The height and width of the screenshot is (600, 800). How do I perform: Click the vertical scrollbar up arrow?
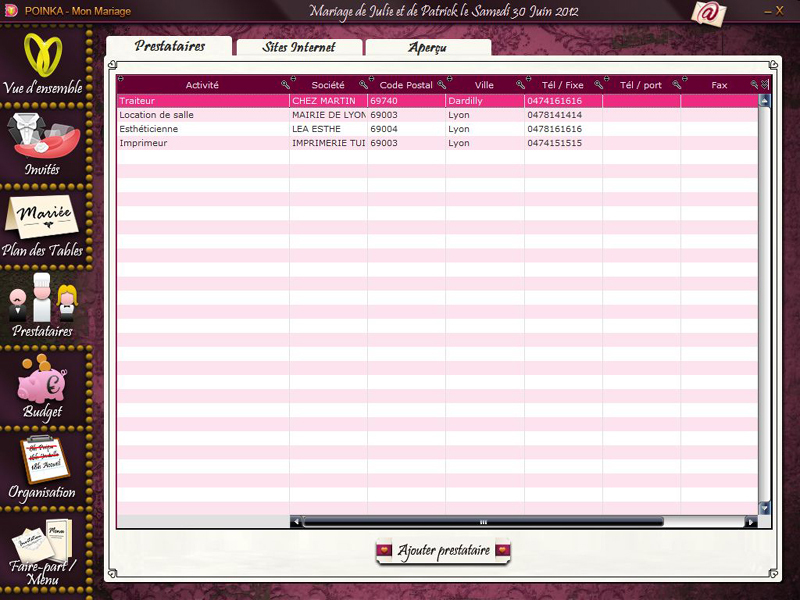[764, 101]
